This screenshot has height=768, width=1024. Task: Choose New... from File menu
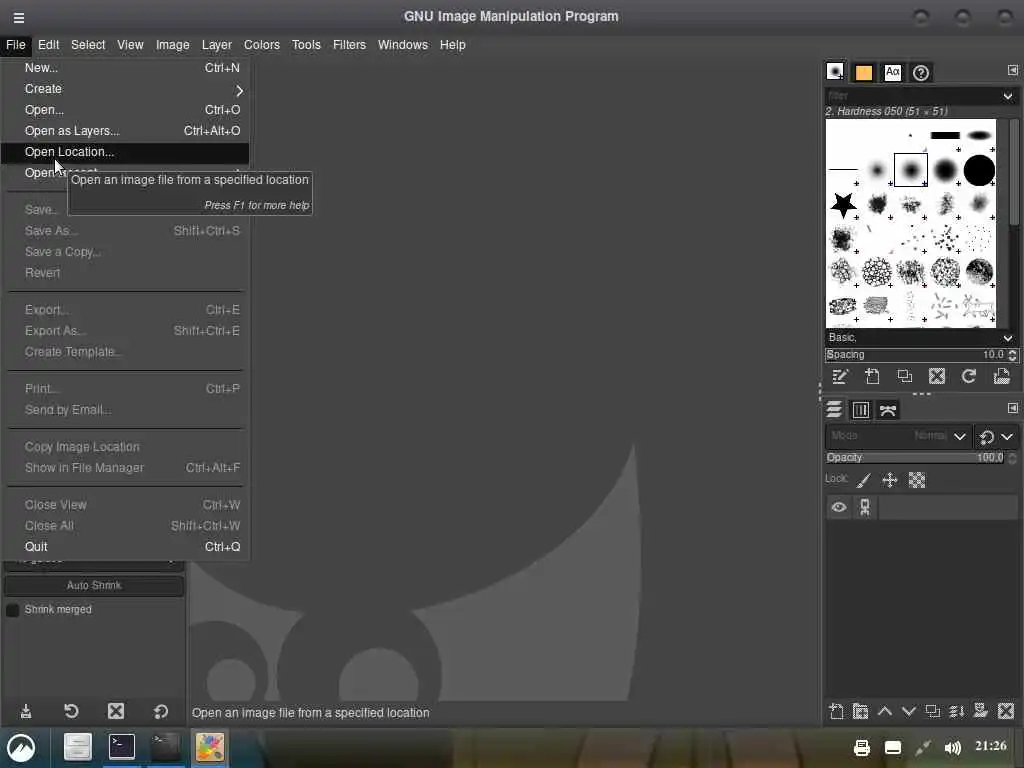tap(125, 68)
